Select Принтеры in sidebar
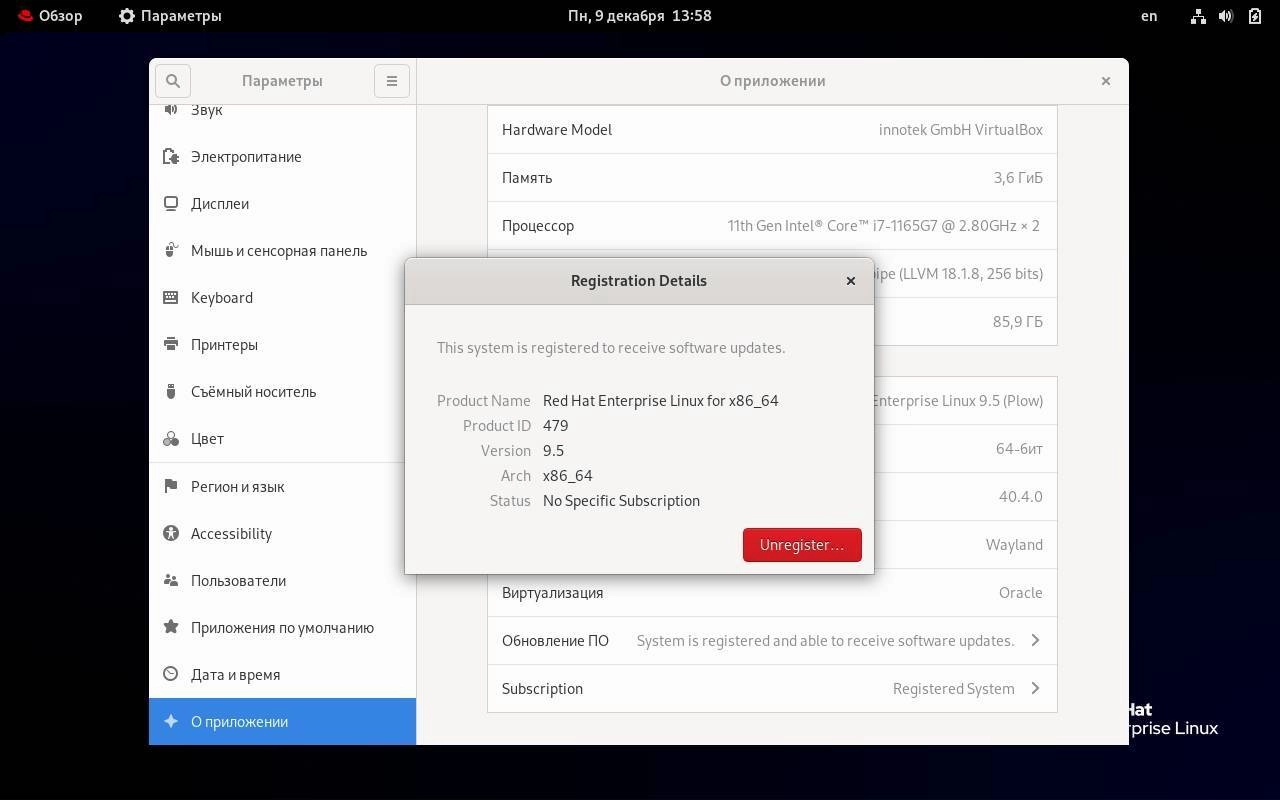 tap(282, 344)
